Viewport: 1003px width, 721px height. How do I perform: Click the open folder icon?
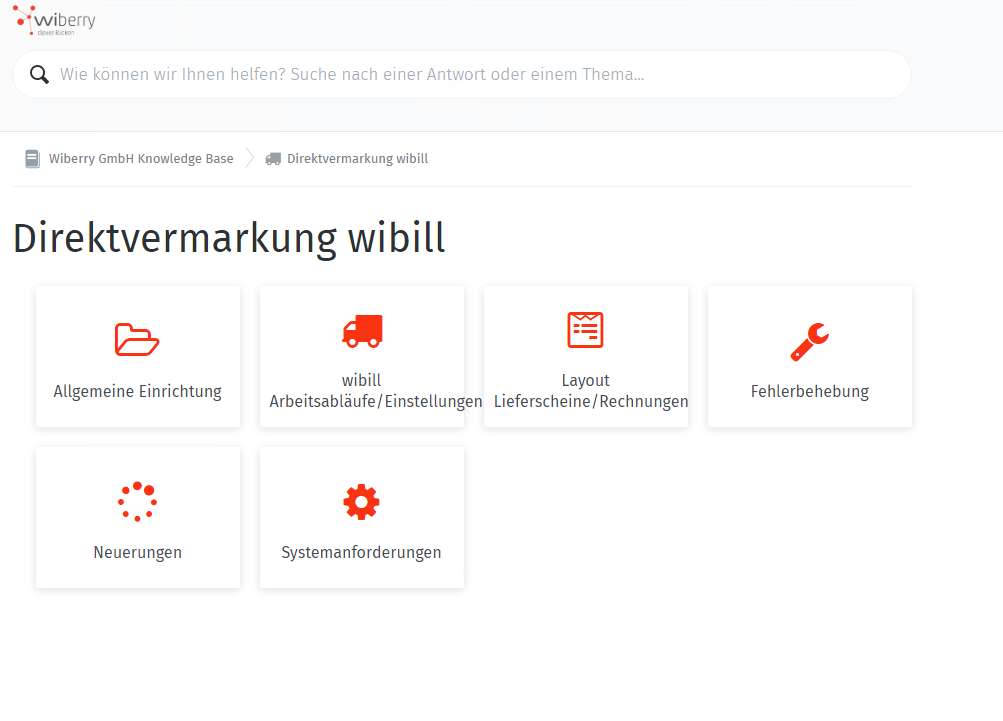tap(137, 339)
